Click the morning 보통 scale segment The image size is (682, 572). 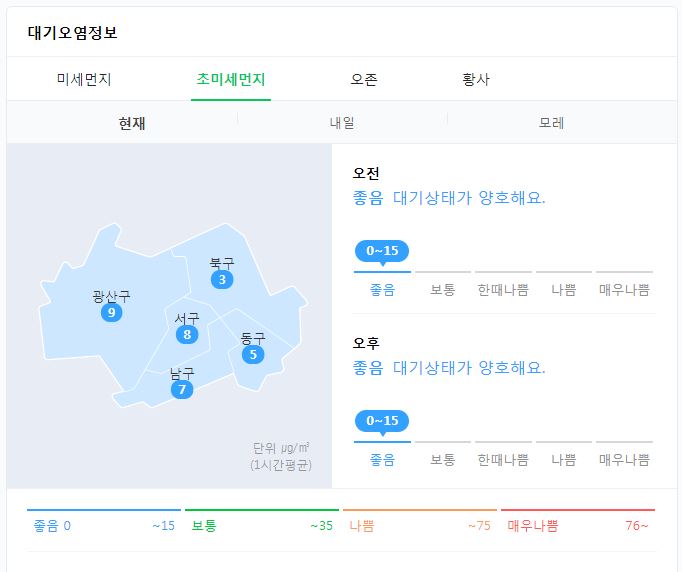pyautogui.click(x=443, y=289)
